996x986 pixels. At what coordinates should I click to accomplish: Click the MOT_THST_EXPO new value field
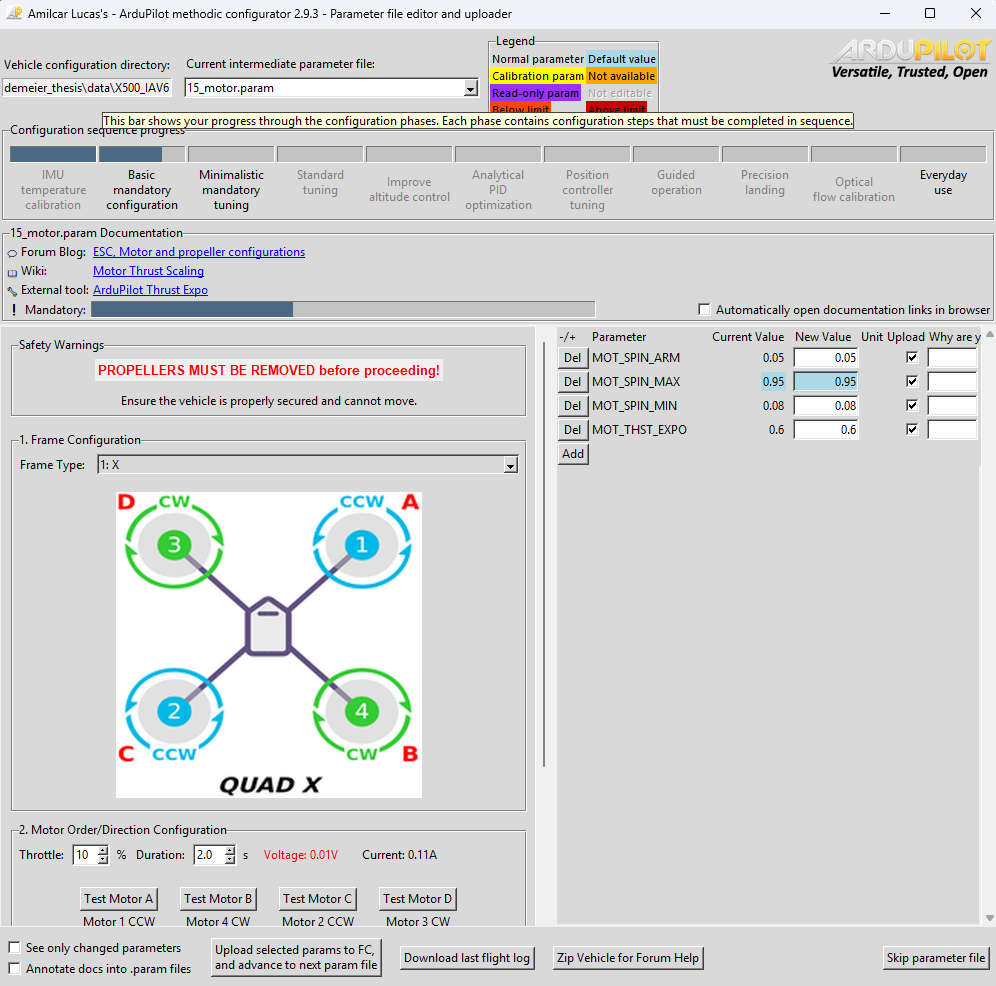pos(826,430)
